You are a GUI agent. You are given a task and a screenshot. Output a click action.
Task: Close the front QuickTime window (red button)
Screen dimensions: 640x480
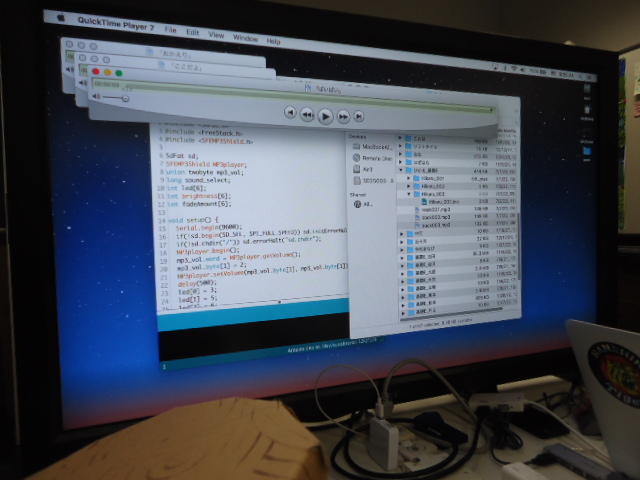pyautogui.click(x=96, y=71)
